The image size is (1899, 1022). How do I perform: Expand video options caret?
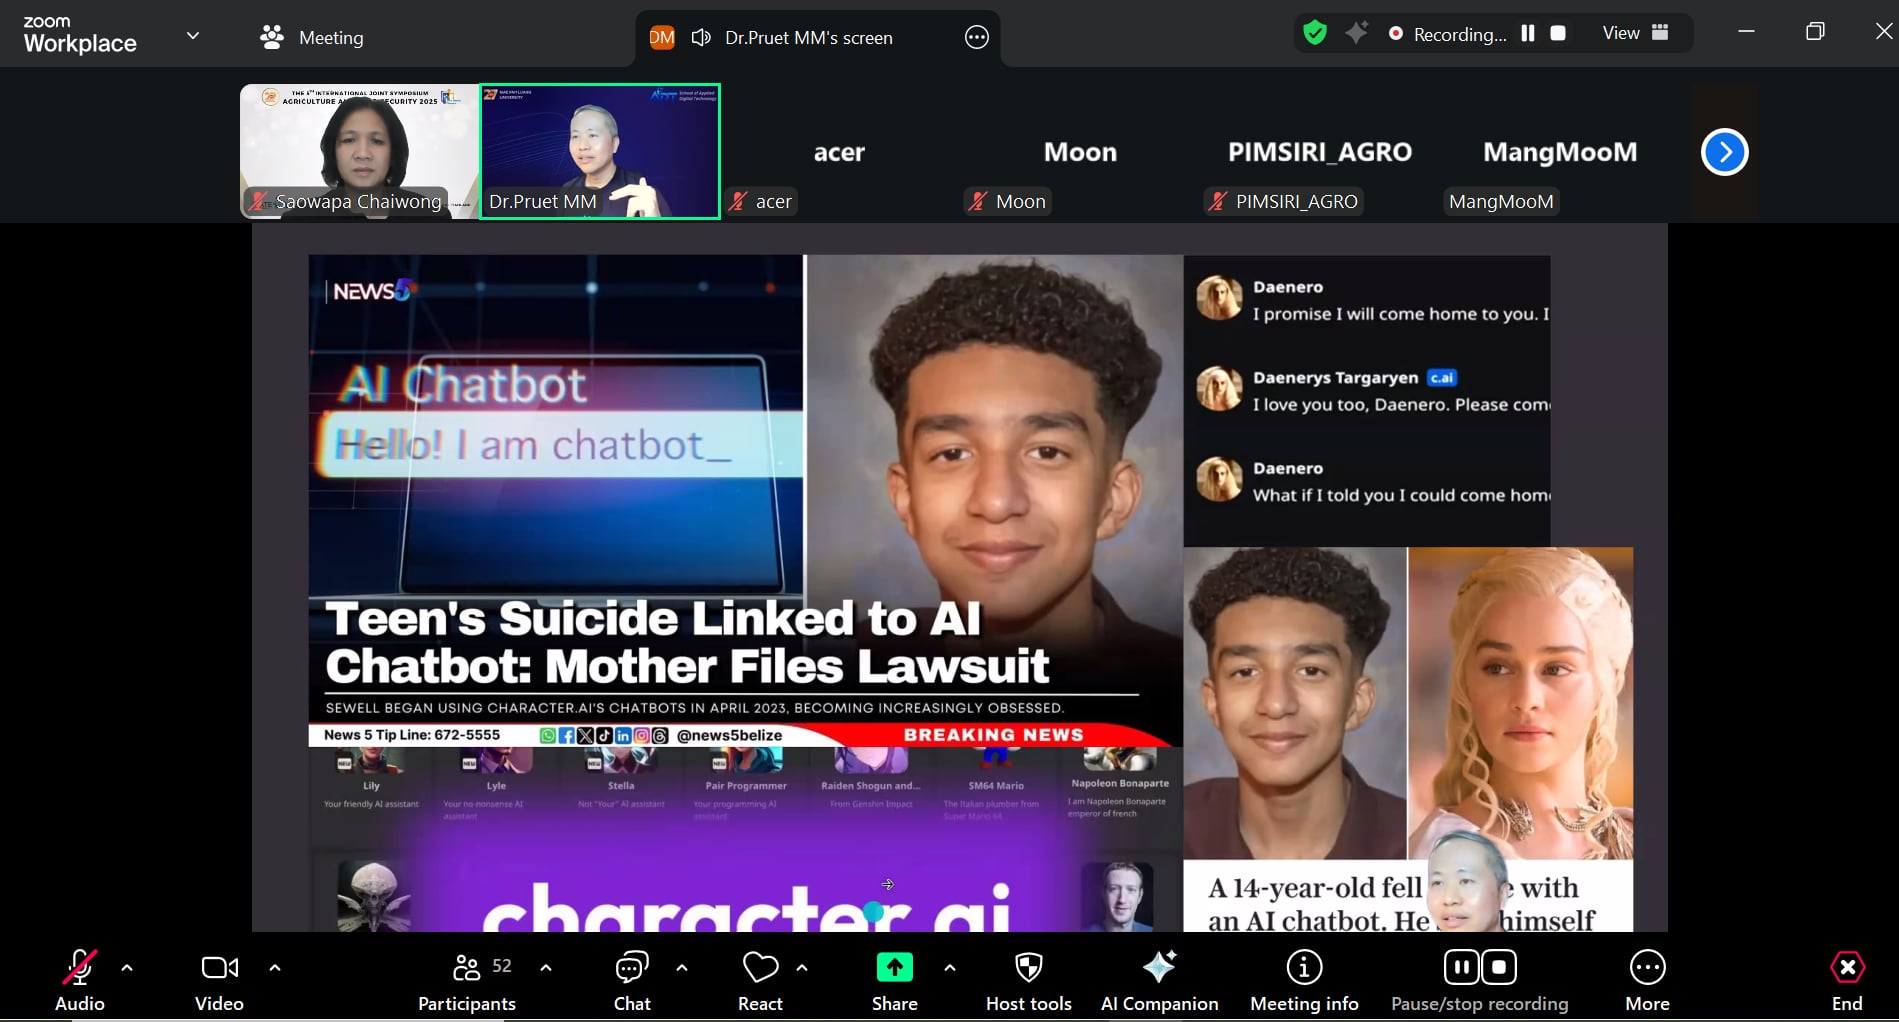click(275, 968)
